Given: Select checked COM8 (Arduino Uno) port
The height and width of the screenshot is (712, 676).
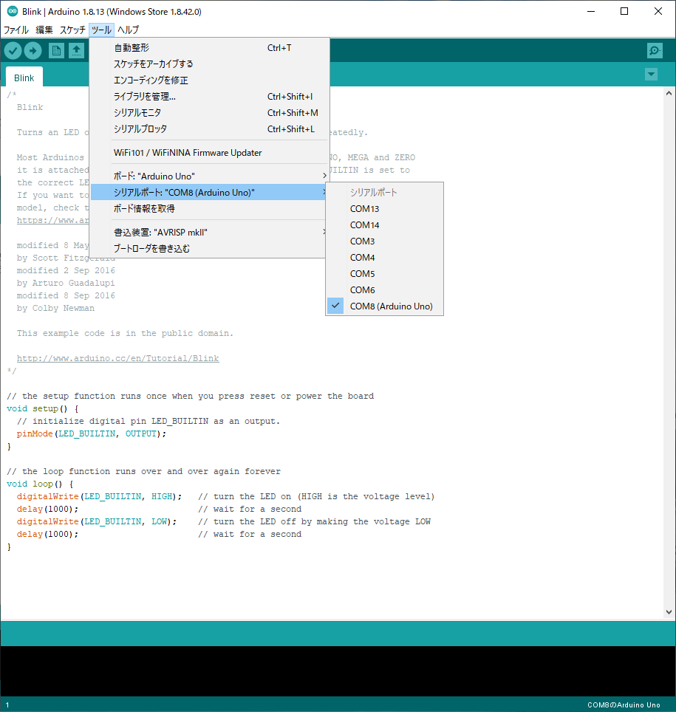Looking at the screenshot, I should (x=385, y=307).
